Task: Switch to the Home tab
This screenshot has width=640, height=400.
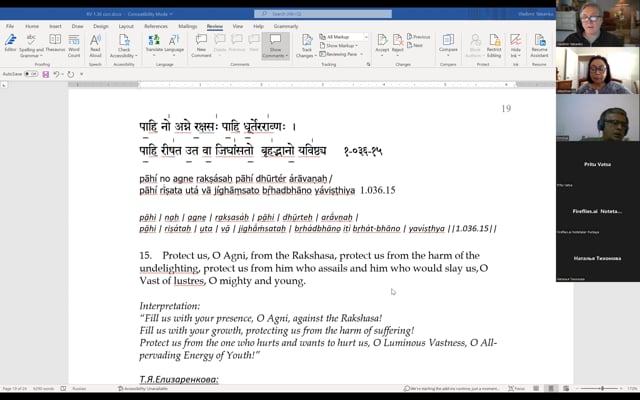Action: pyautogui.click(x=32, y=26)
